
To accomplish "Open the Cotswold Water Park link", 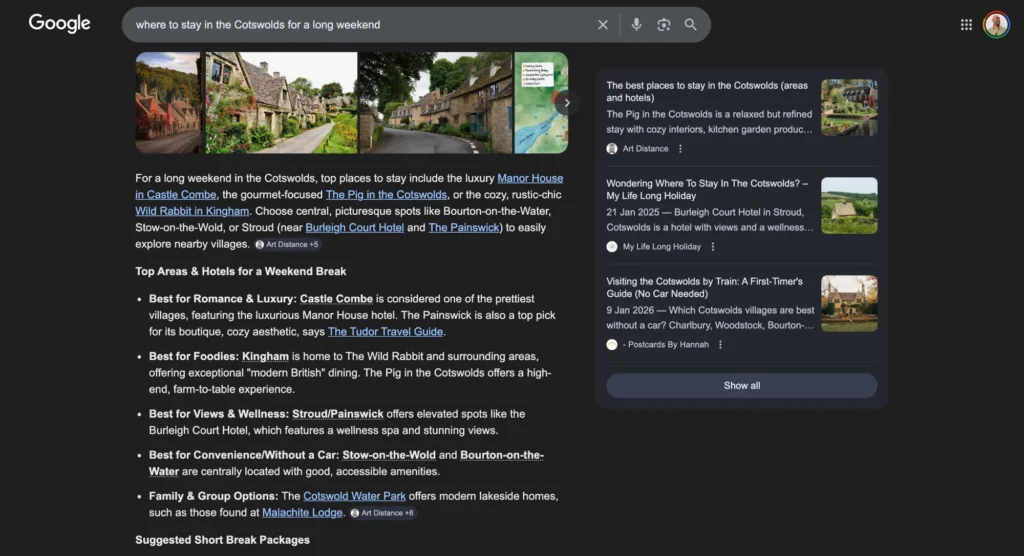I will tap(354, 496).
